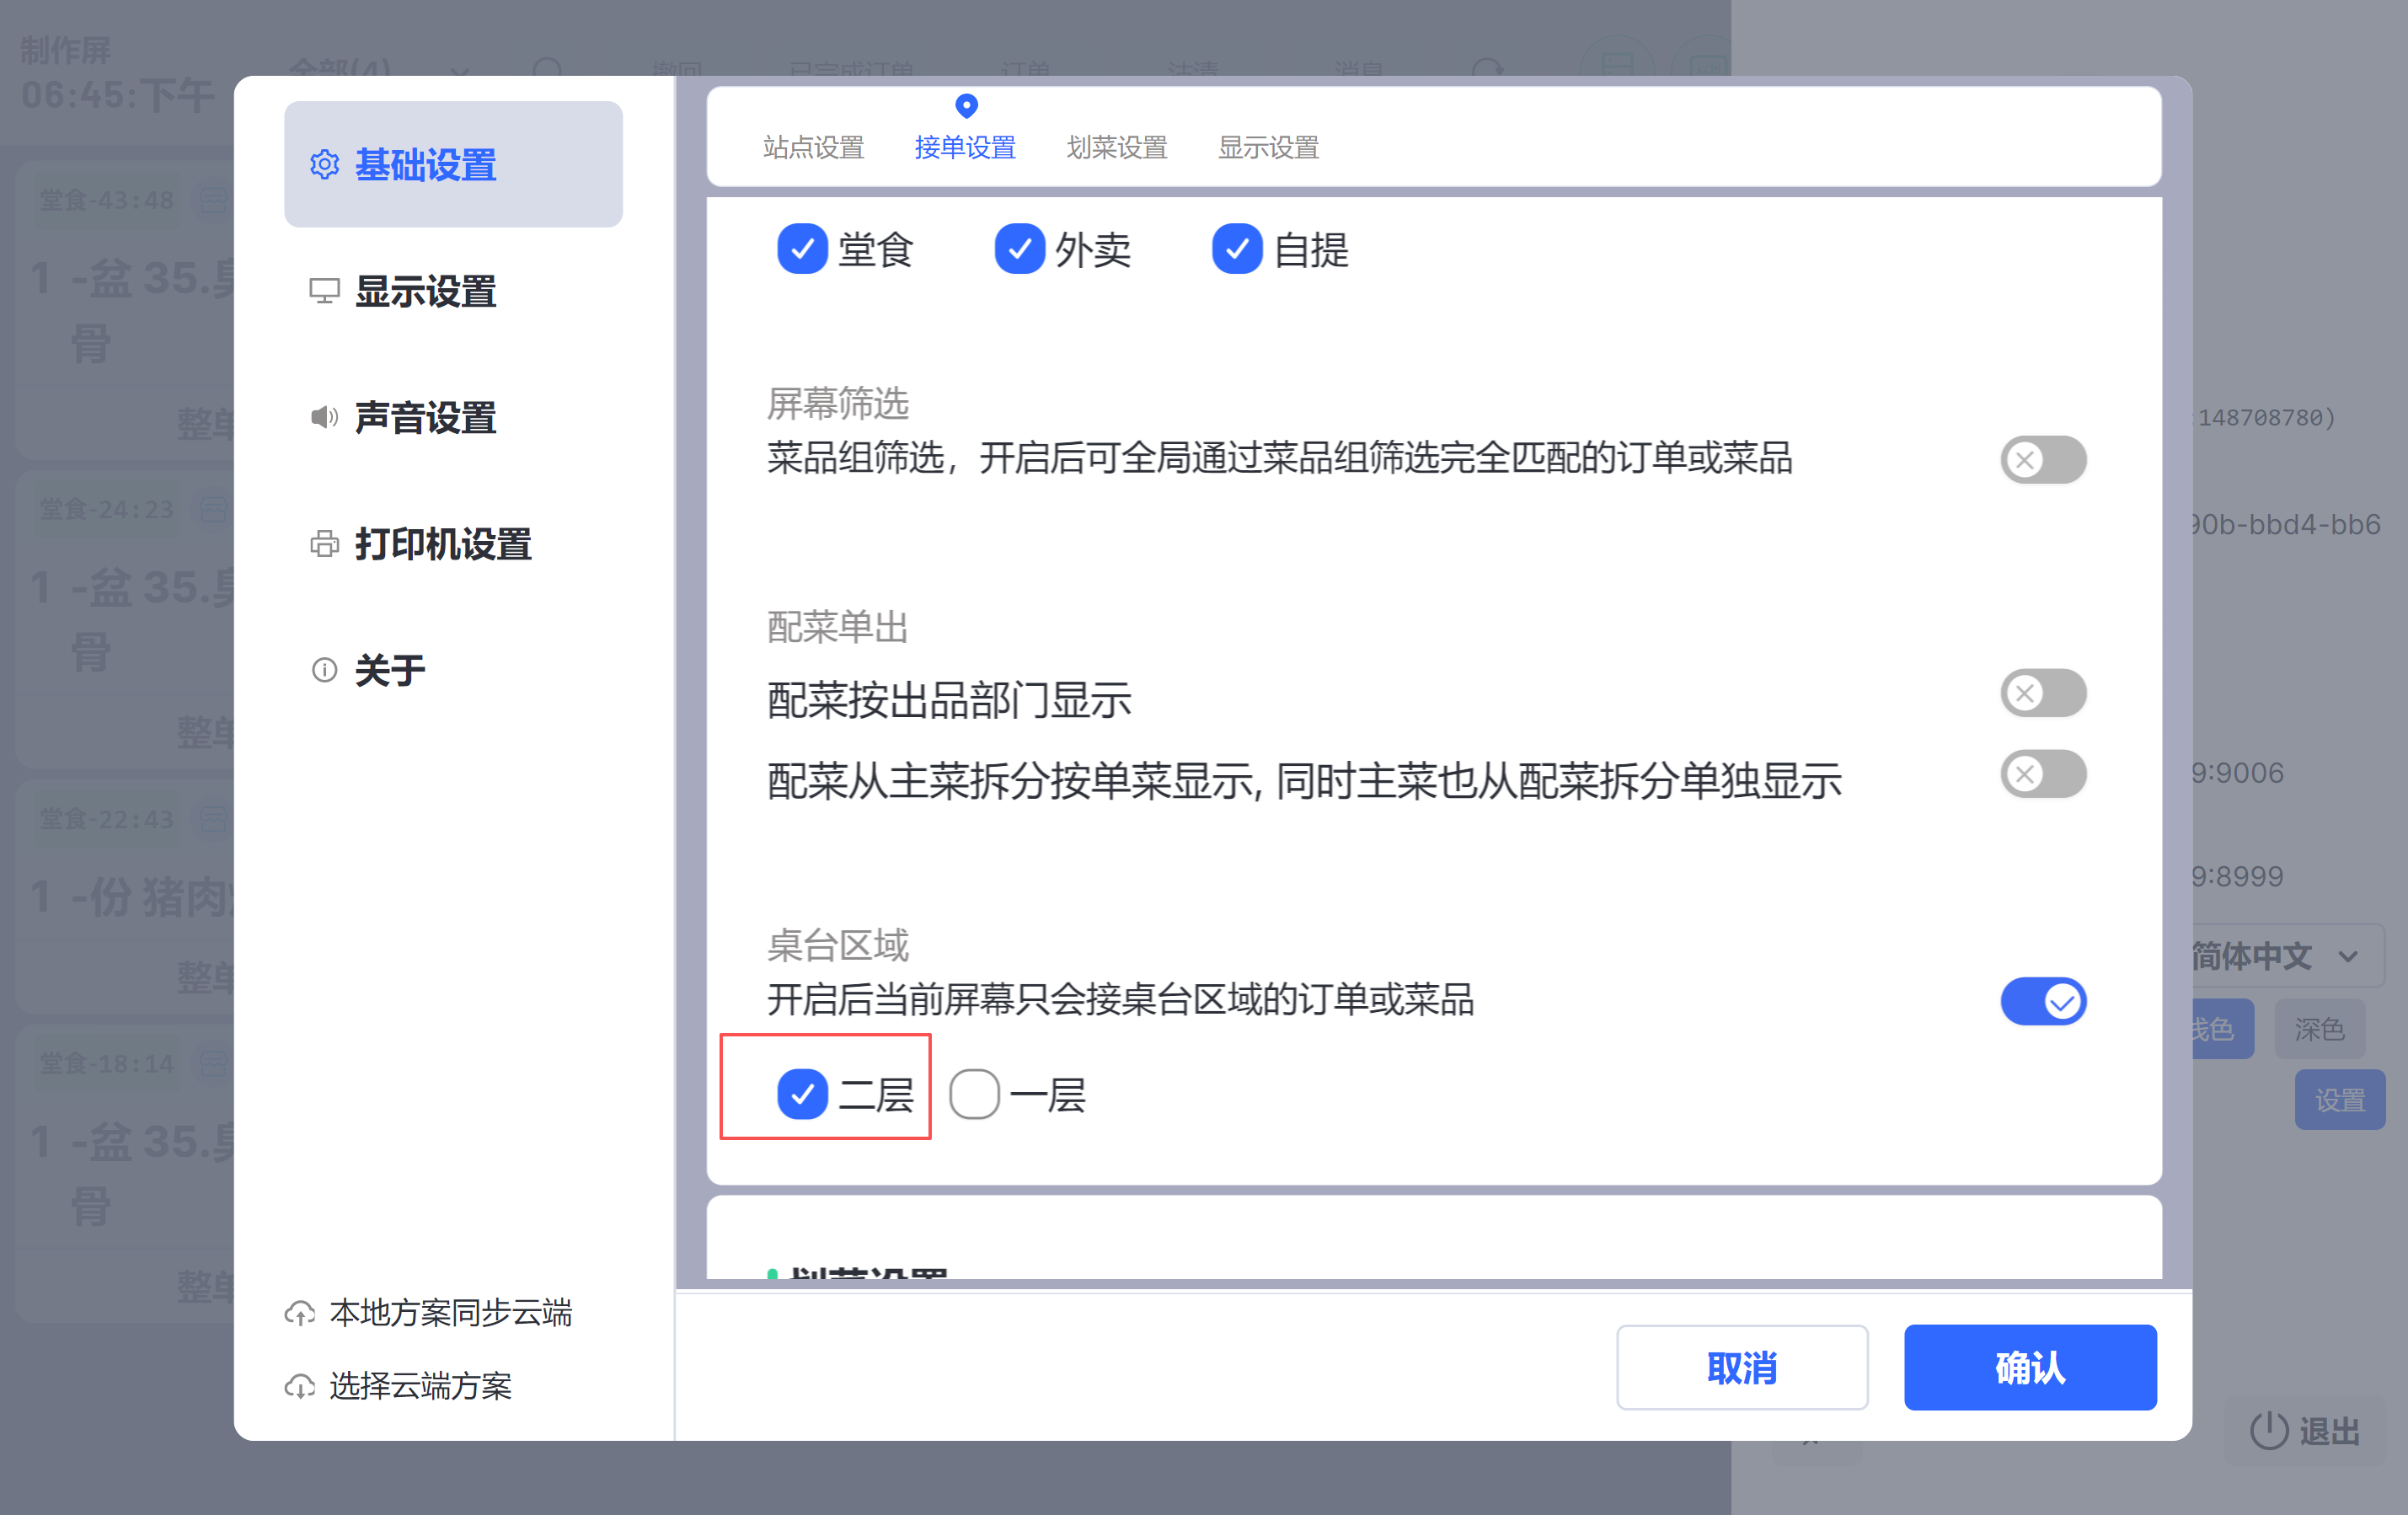The image size is (2408, 1515).
Task: Click cloud upload icon for 本地方案同步云端
Action: click(300, 1313)
